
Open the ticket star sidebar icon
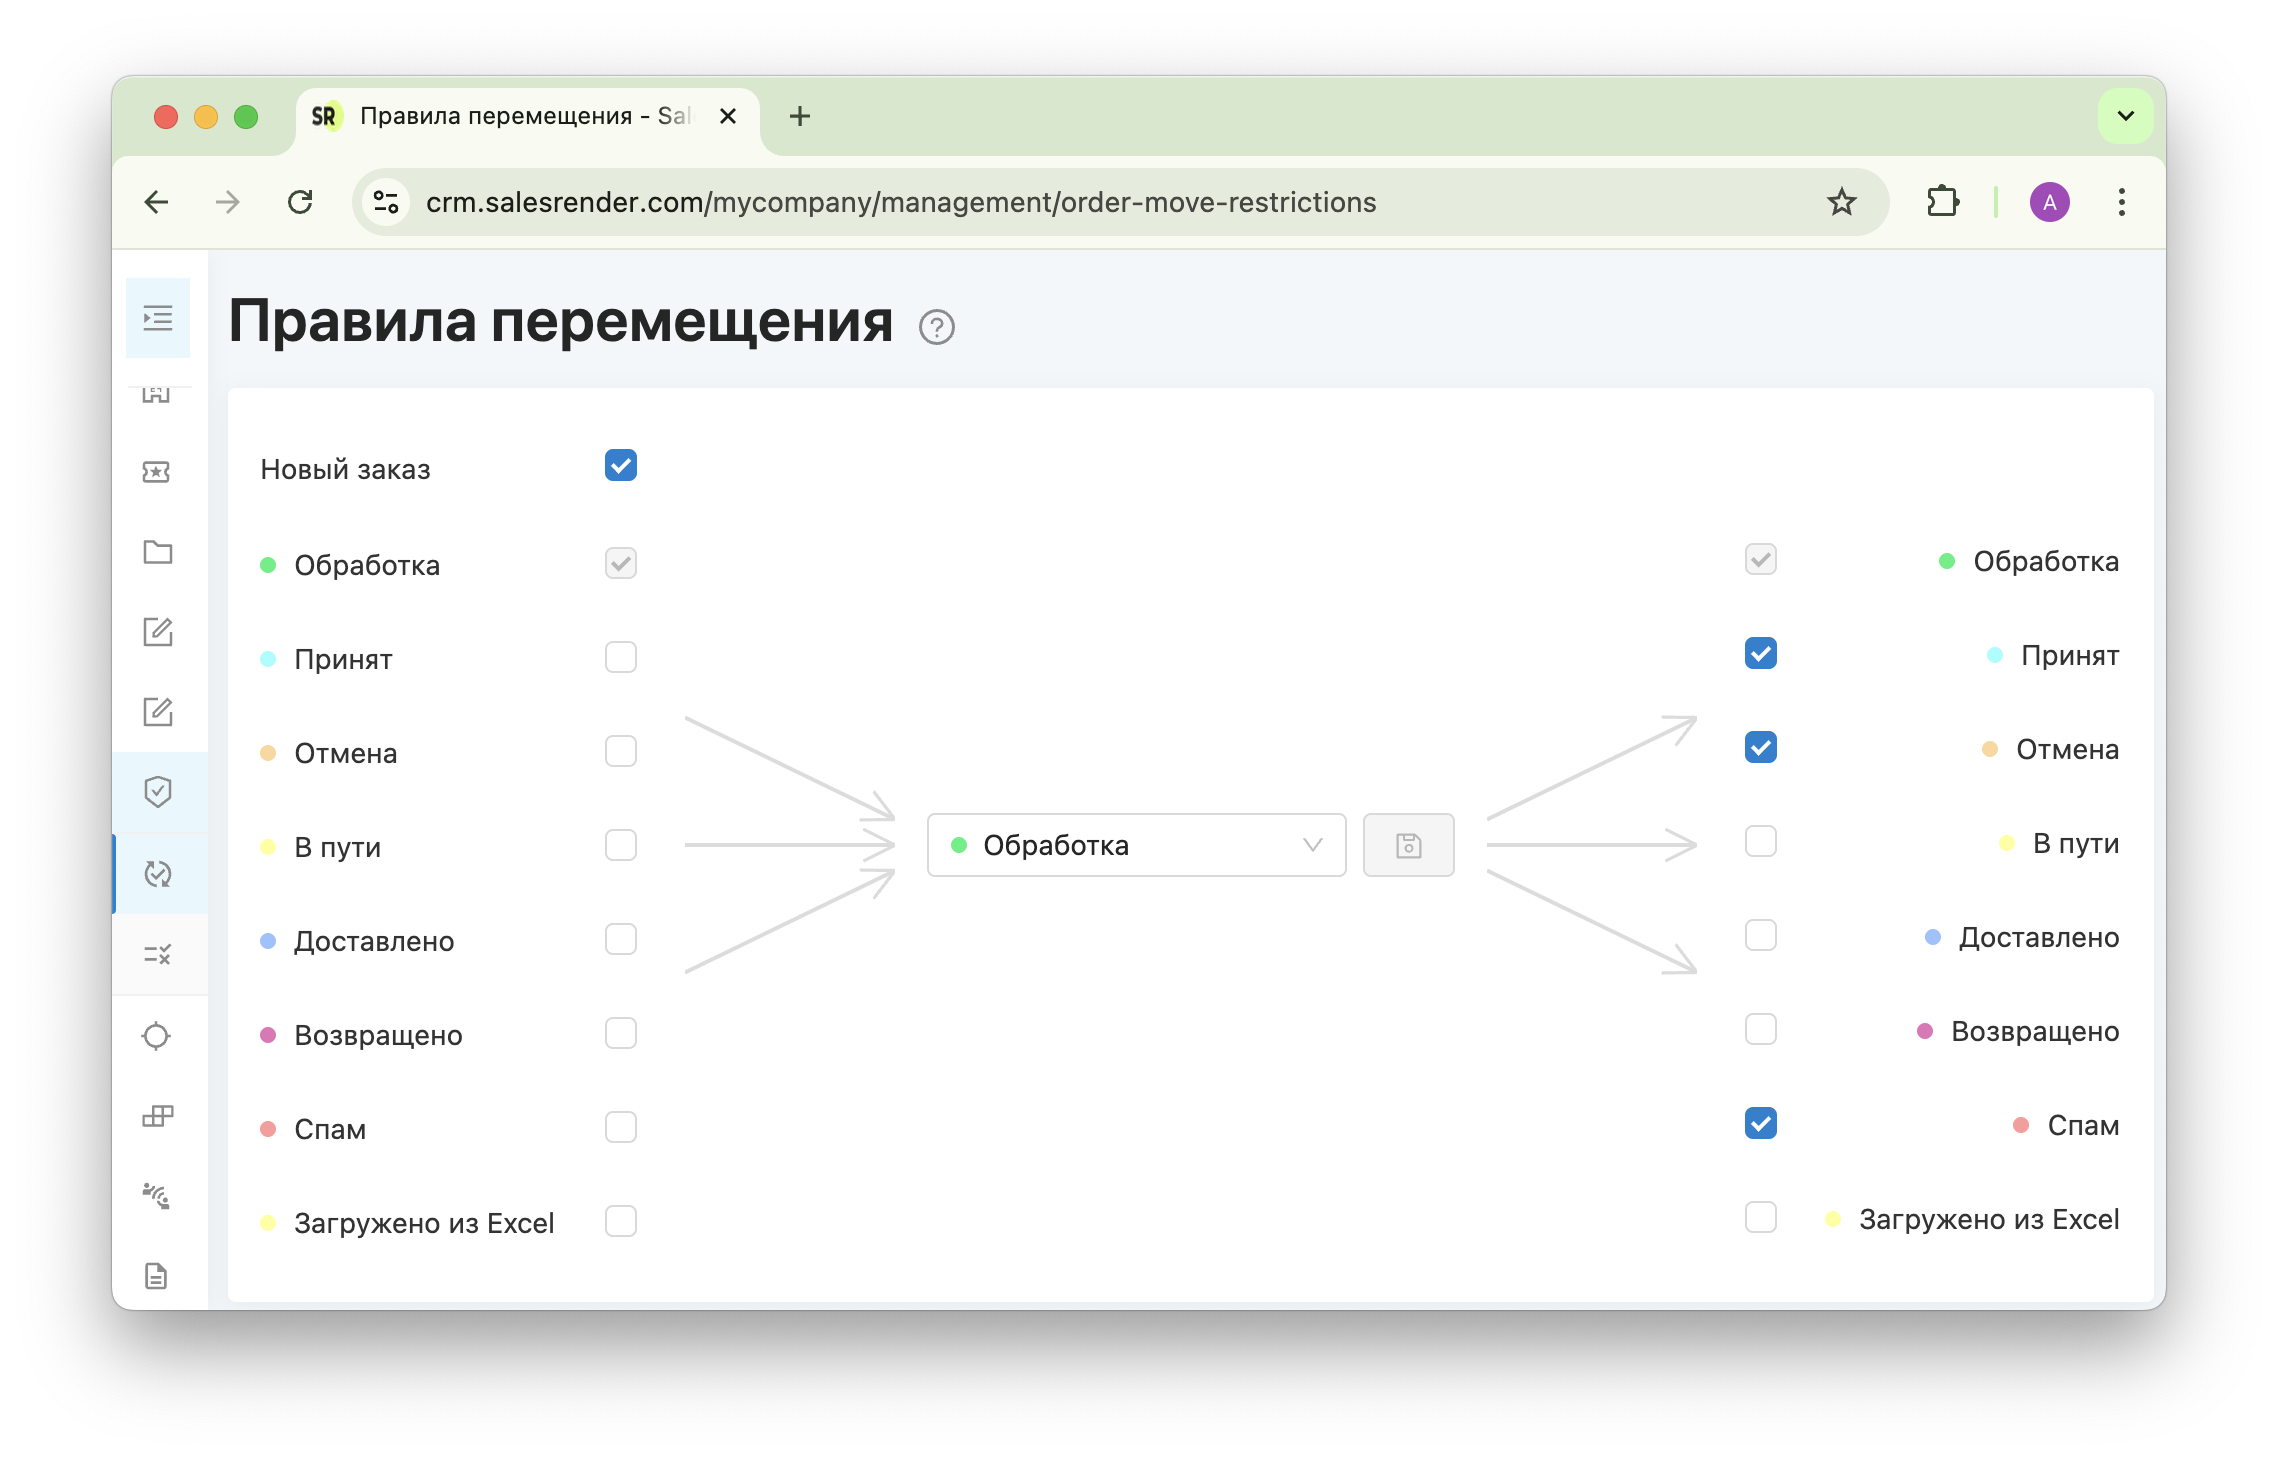click(x=157, y=472)
